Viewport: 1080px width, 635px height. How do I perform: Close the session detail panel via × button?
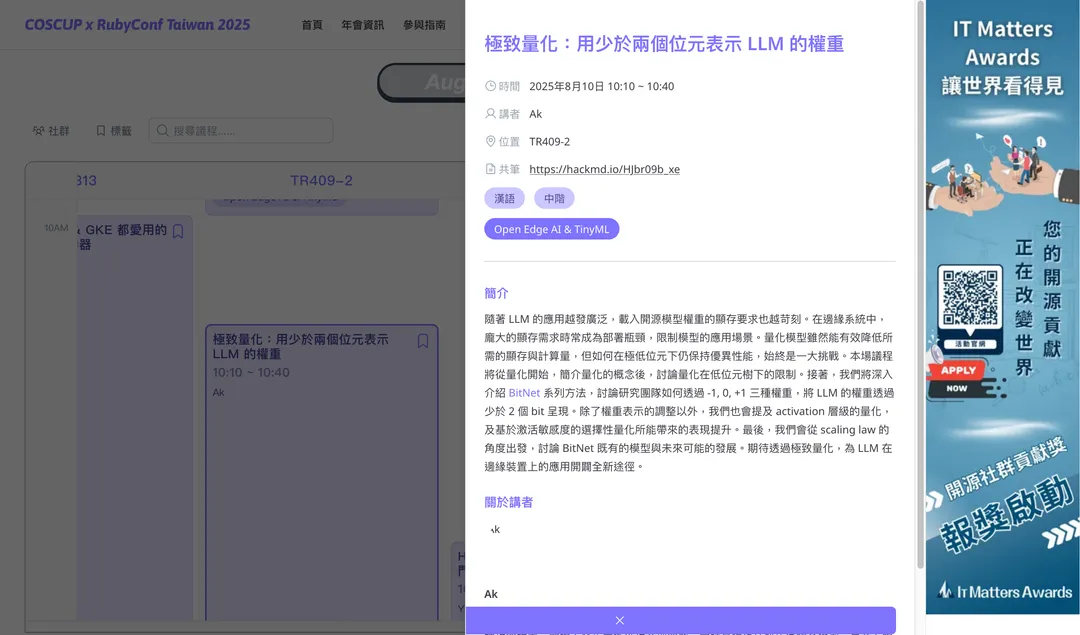click(x=620, y=620)
